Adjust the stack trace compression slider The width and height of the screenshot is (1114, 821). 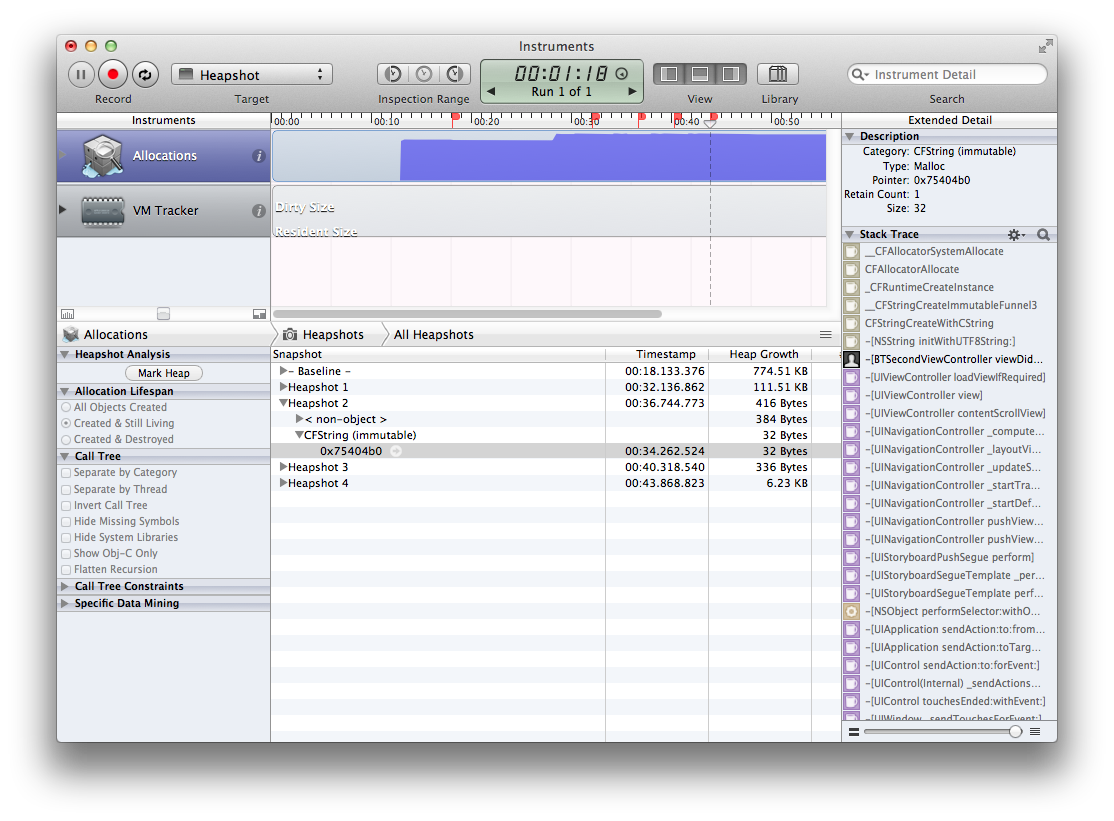click(1015, 732)
